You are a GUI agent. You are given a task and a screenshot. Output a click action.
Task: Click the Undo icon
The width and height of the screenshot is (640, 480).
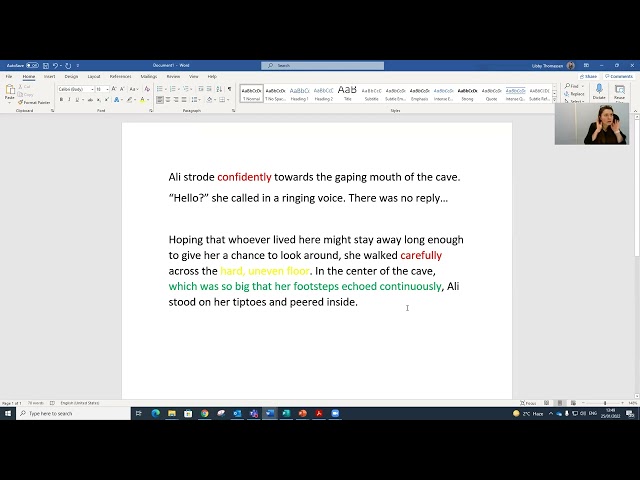(x=55, y=65)
